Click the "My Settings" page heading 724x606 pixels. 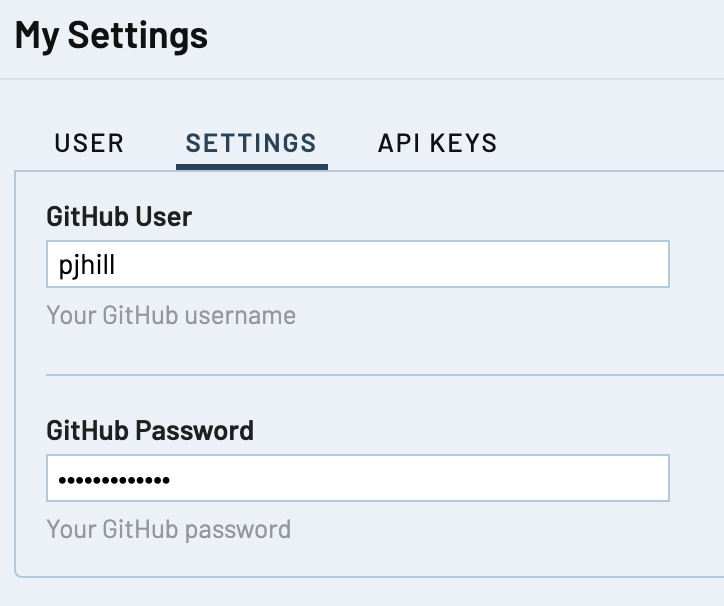coord(111,36)
